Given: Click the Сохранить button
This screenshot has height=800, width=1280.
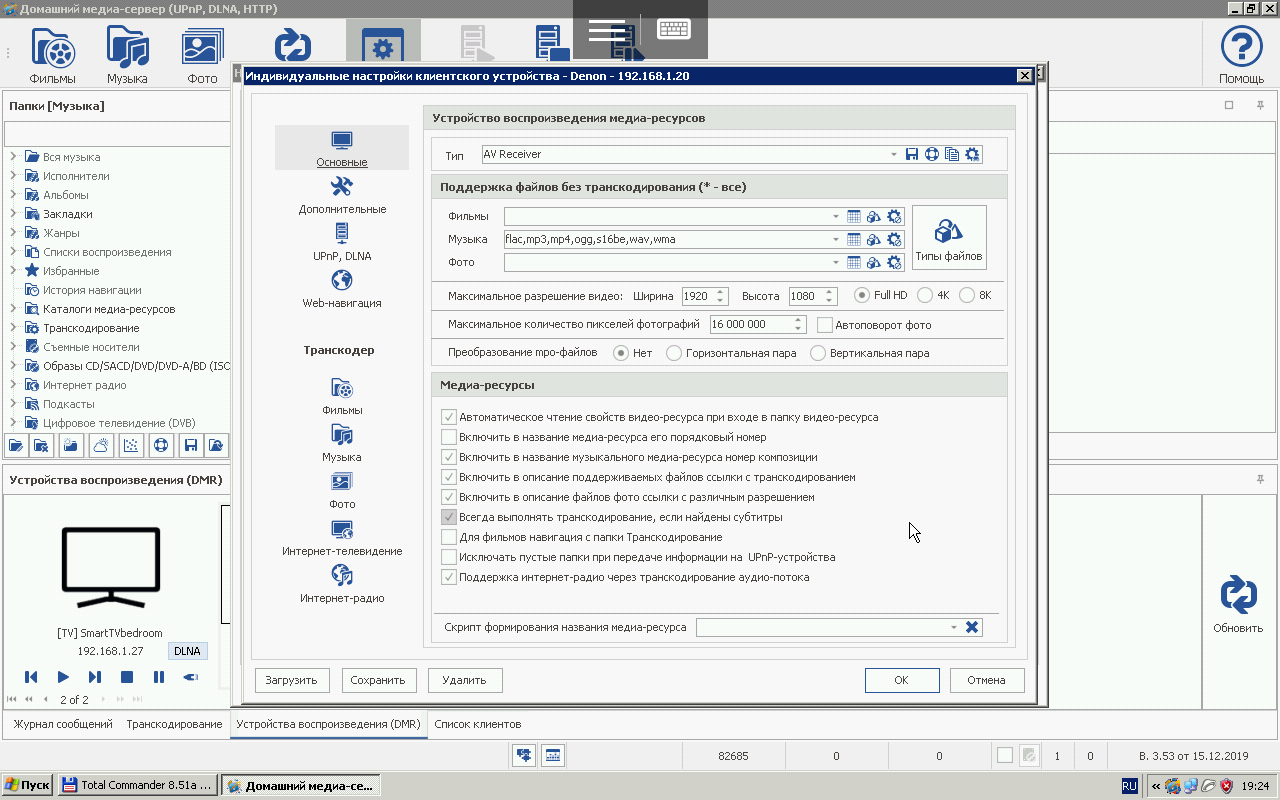Looking at the screenshot, I should click(378, 680).
